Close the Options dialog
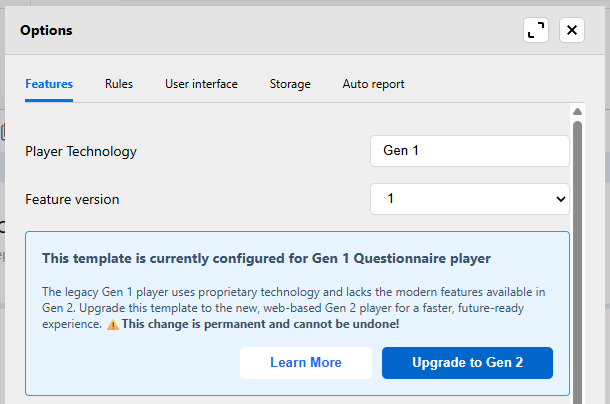 click(572, 30)
